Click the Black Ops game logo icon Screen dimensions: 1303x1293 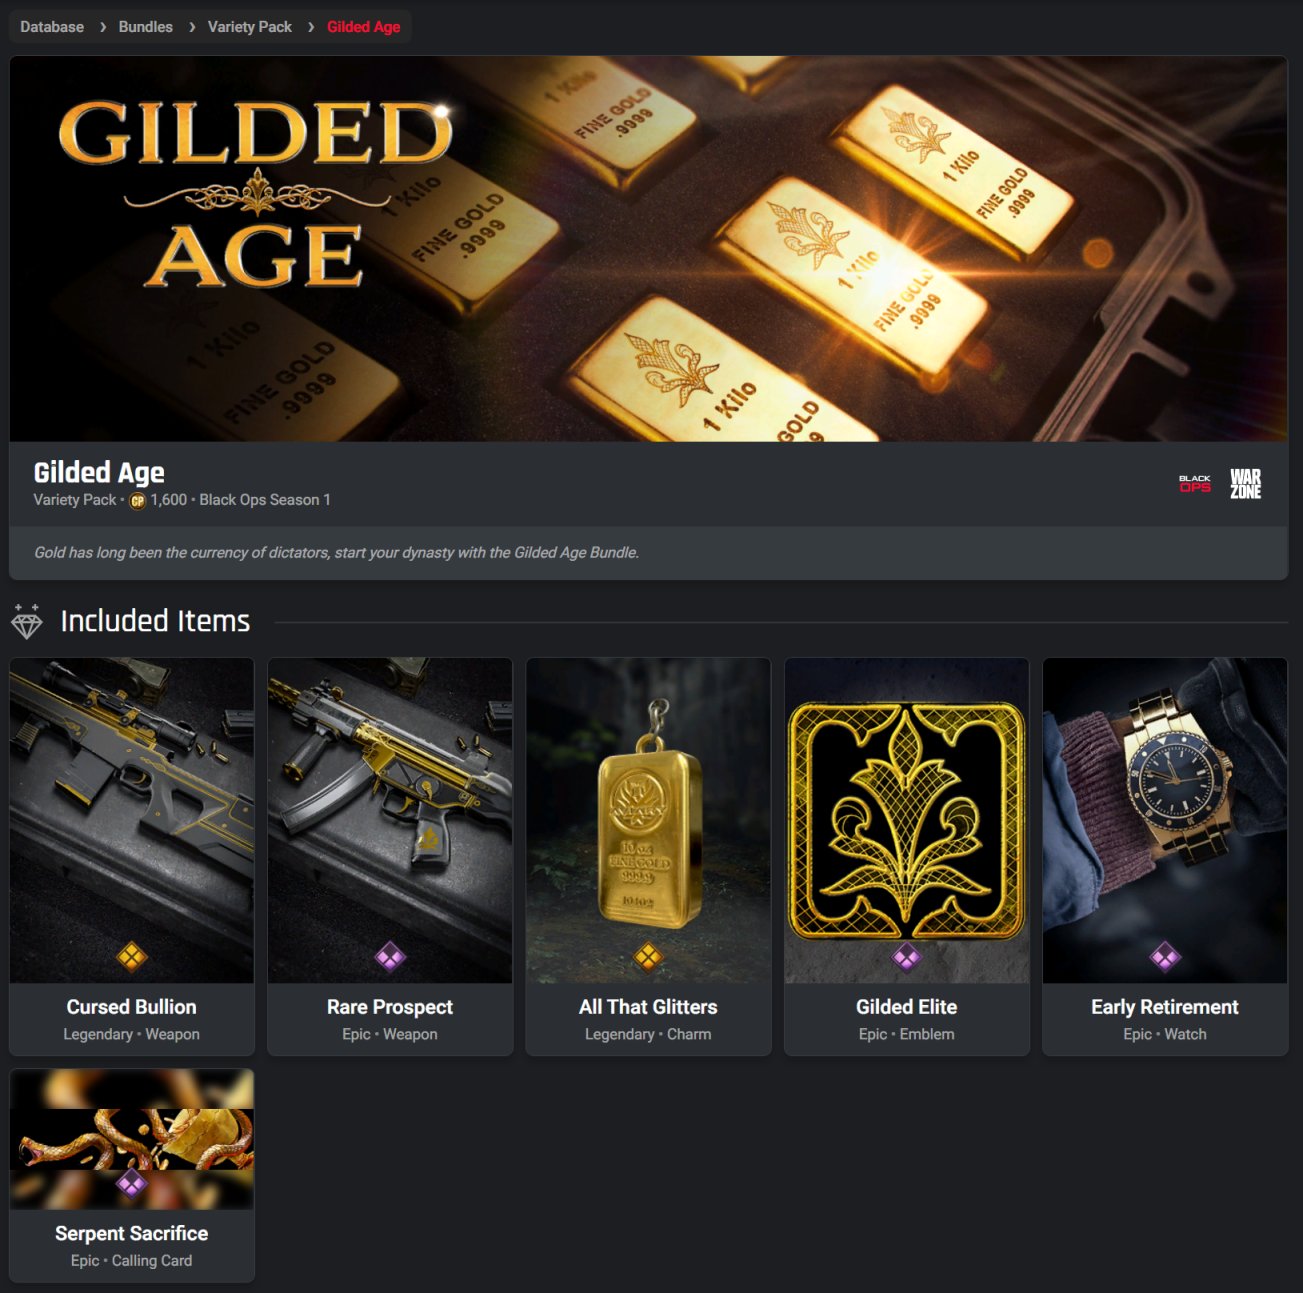tap(1194, 484)
